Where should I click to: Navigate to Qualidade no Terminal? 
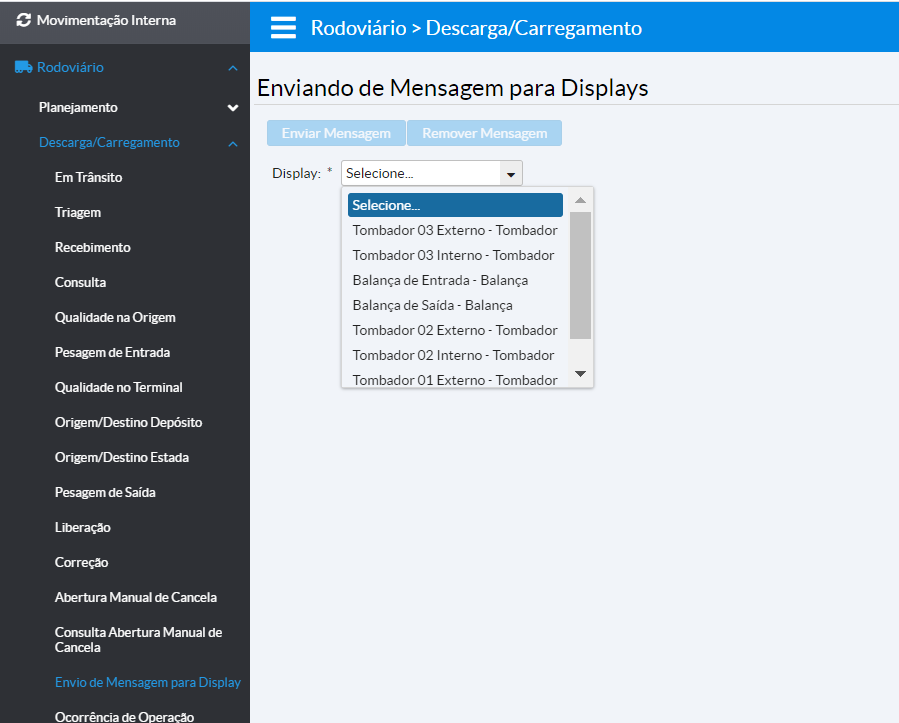click(118, 388)
